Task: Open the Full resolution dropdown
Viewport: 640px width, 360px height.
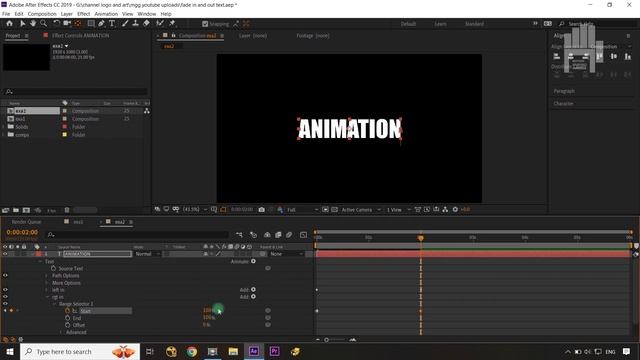Action: point(302,209)
